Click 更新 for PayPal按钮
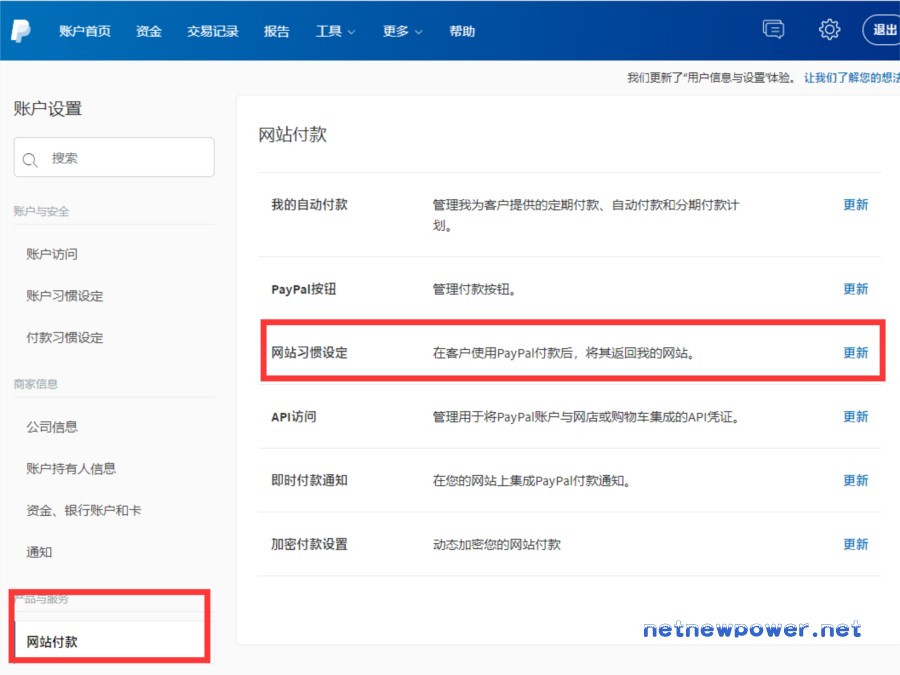The width and height of the screenshot is (900, 675). (855, 289)
